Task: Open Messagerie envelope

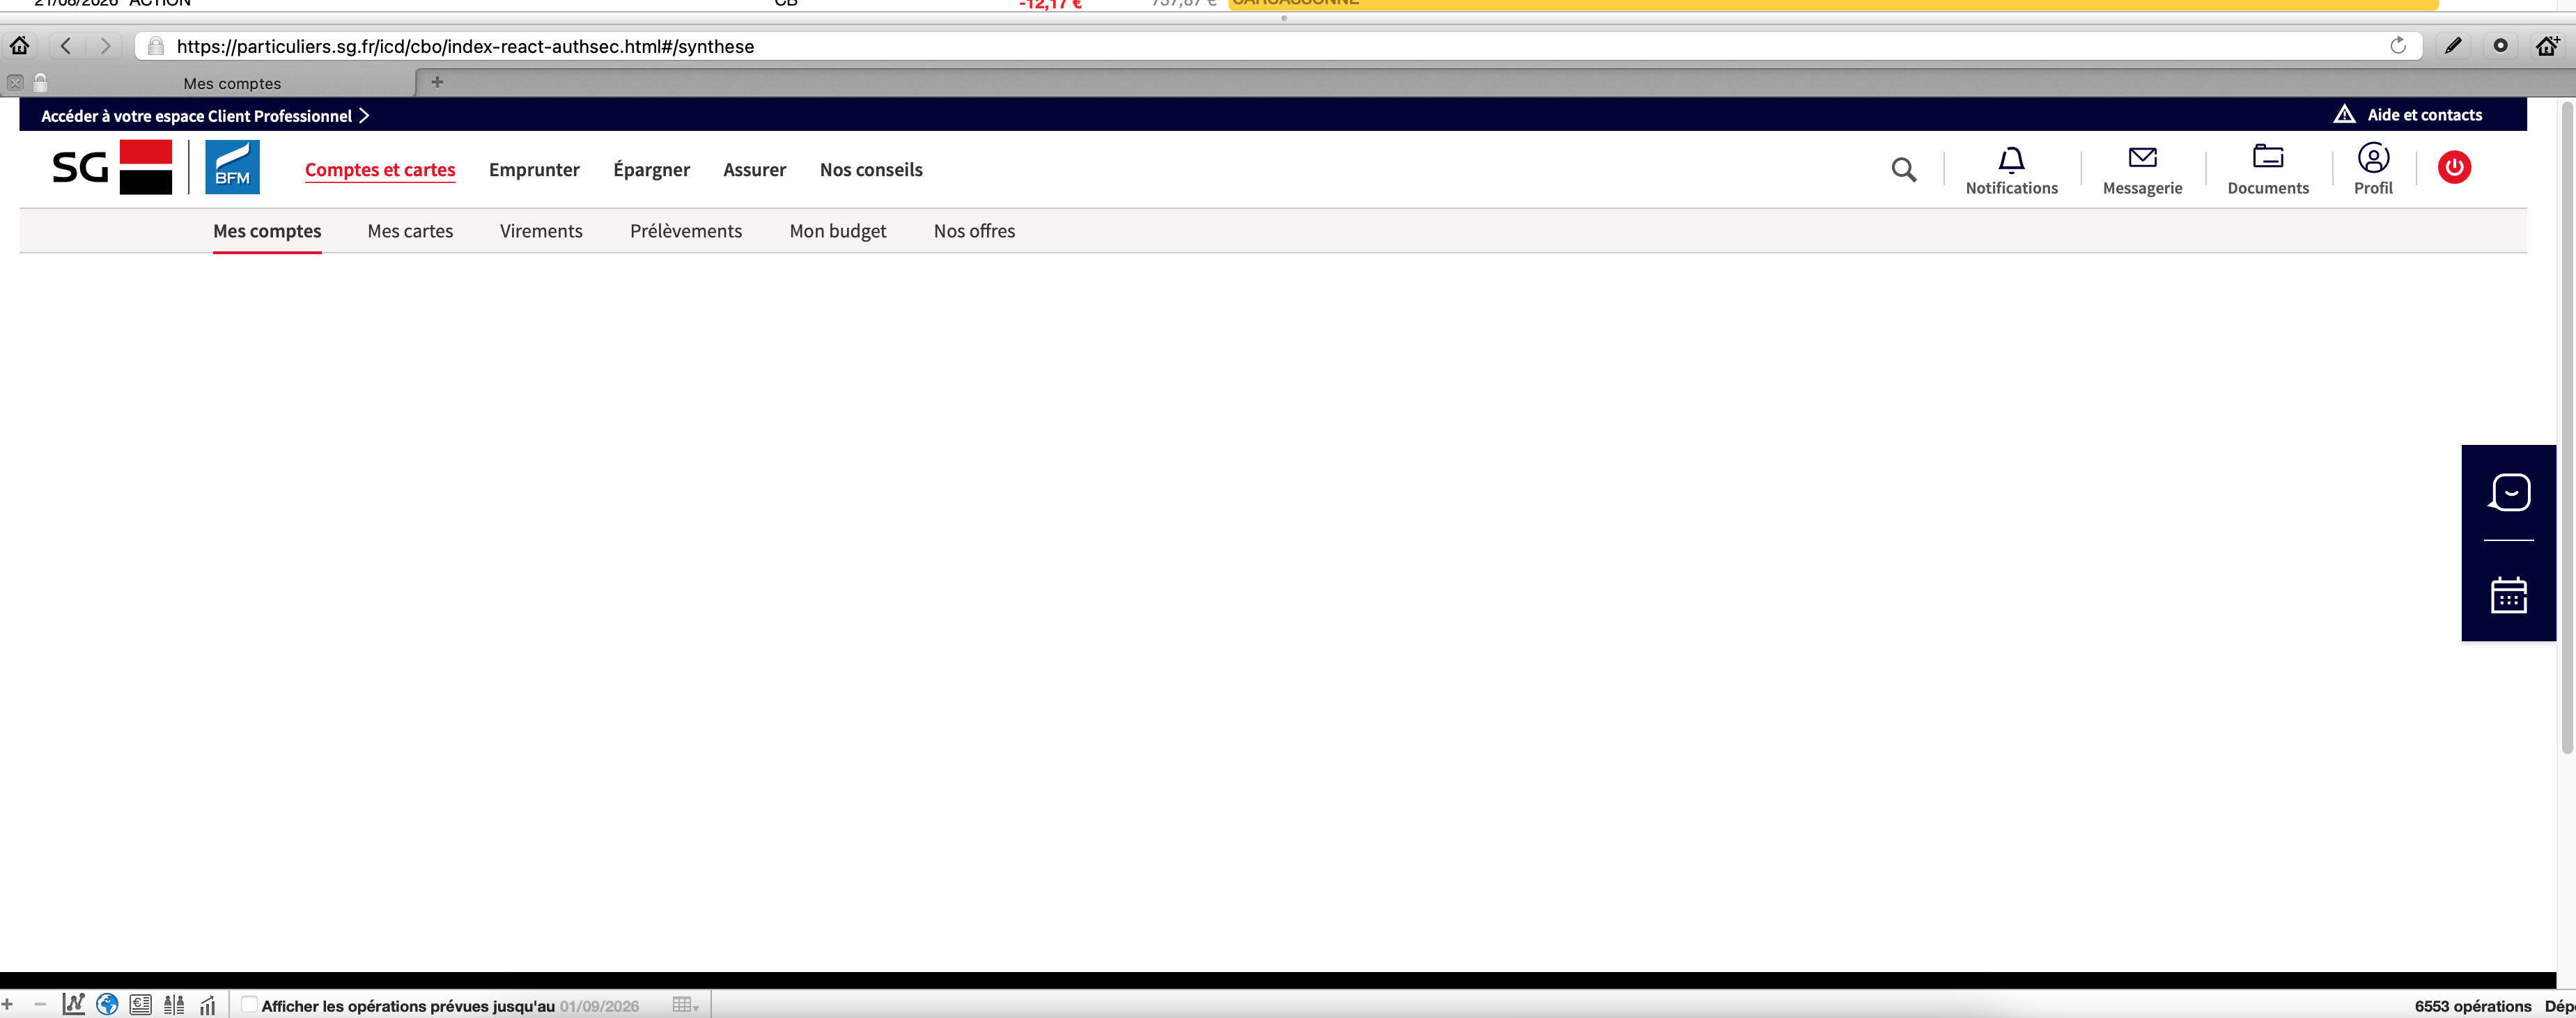Action: 2142,171
